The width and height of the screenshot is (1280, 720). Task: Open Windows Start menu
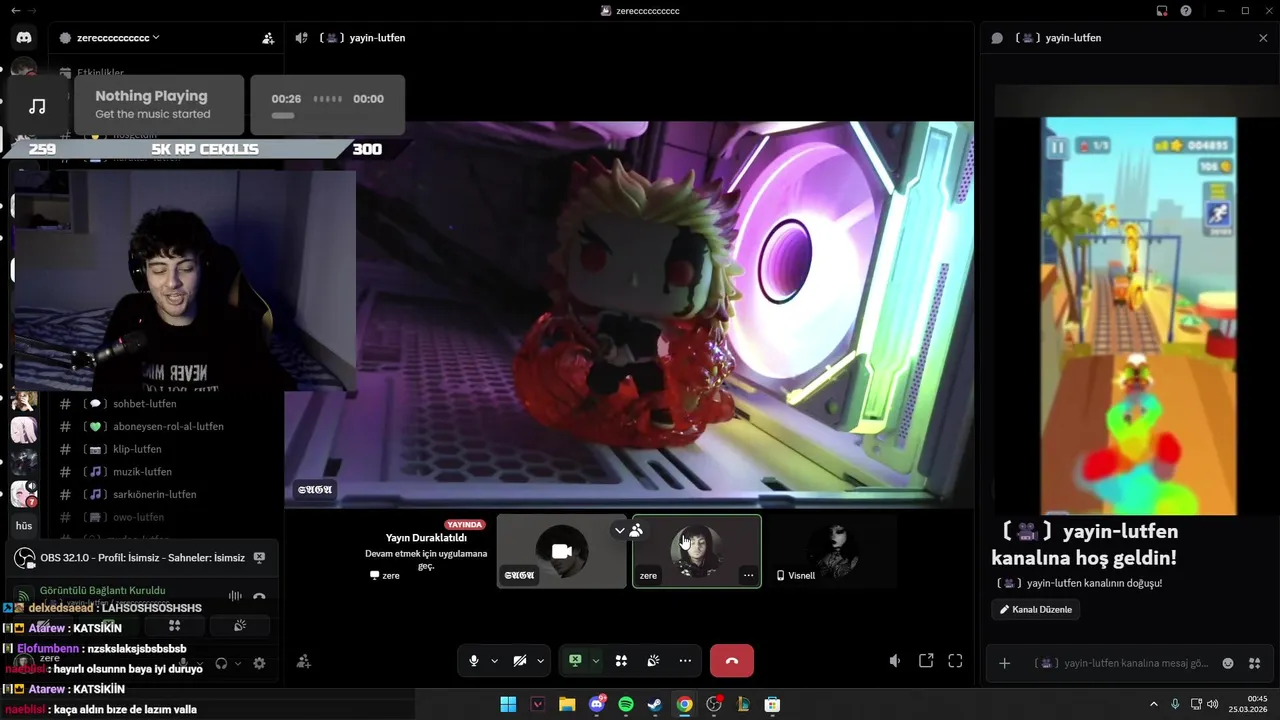point(508,704)
